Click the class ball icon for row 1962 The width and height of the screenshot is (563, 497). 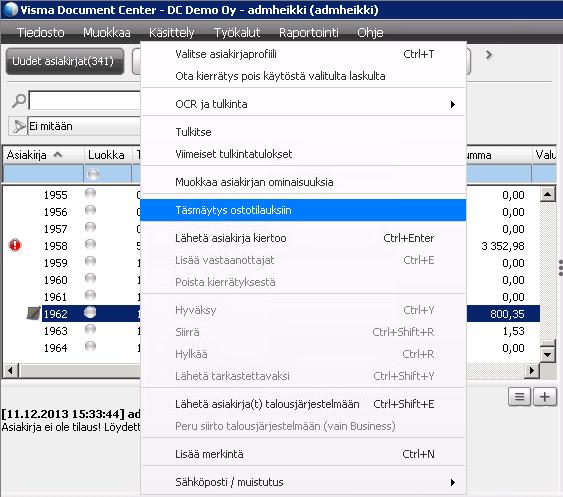coord(90,312)
